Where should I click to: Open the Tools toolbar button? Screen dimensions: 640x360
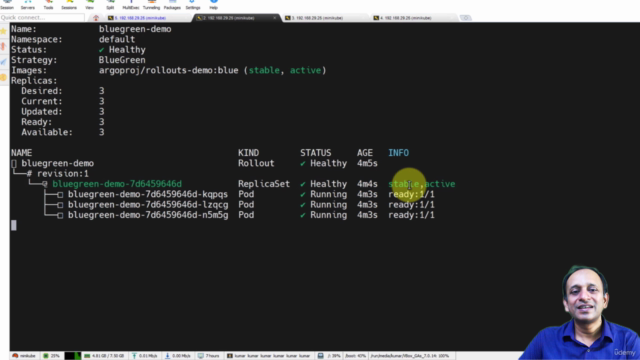click(48, 5)
